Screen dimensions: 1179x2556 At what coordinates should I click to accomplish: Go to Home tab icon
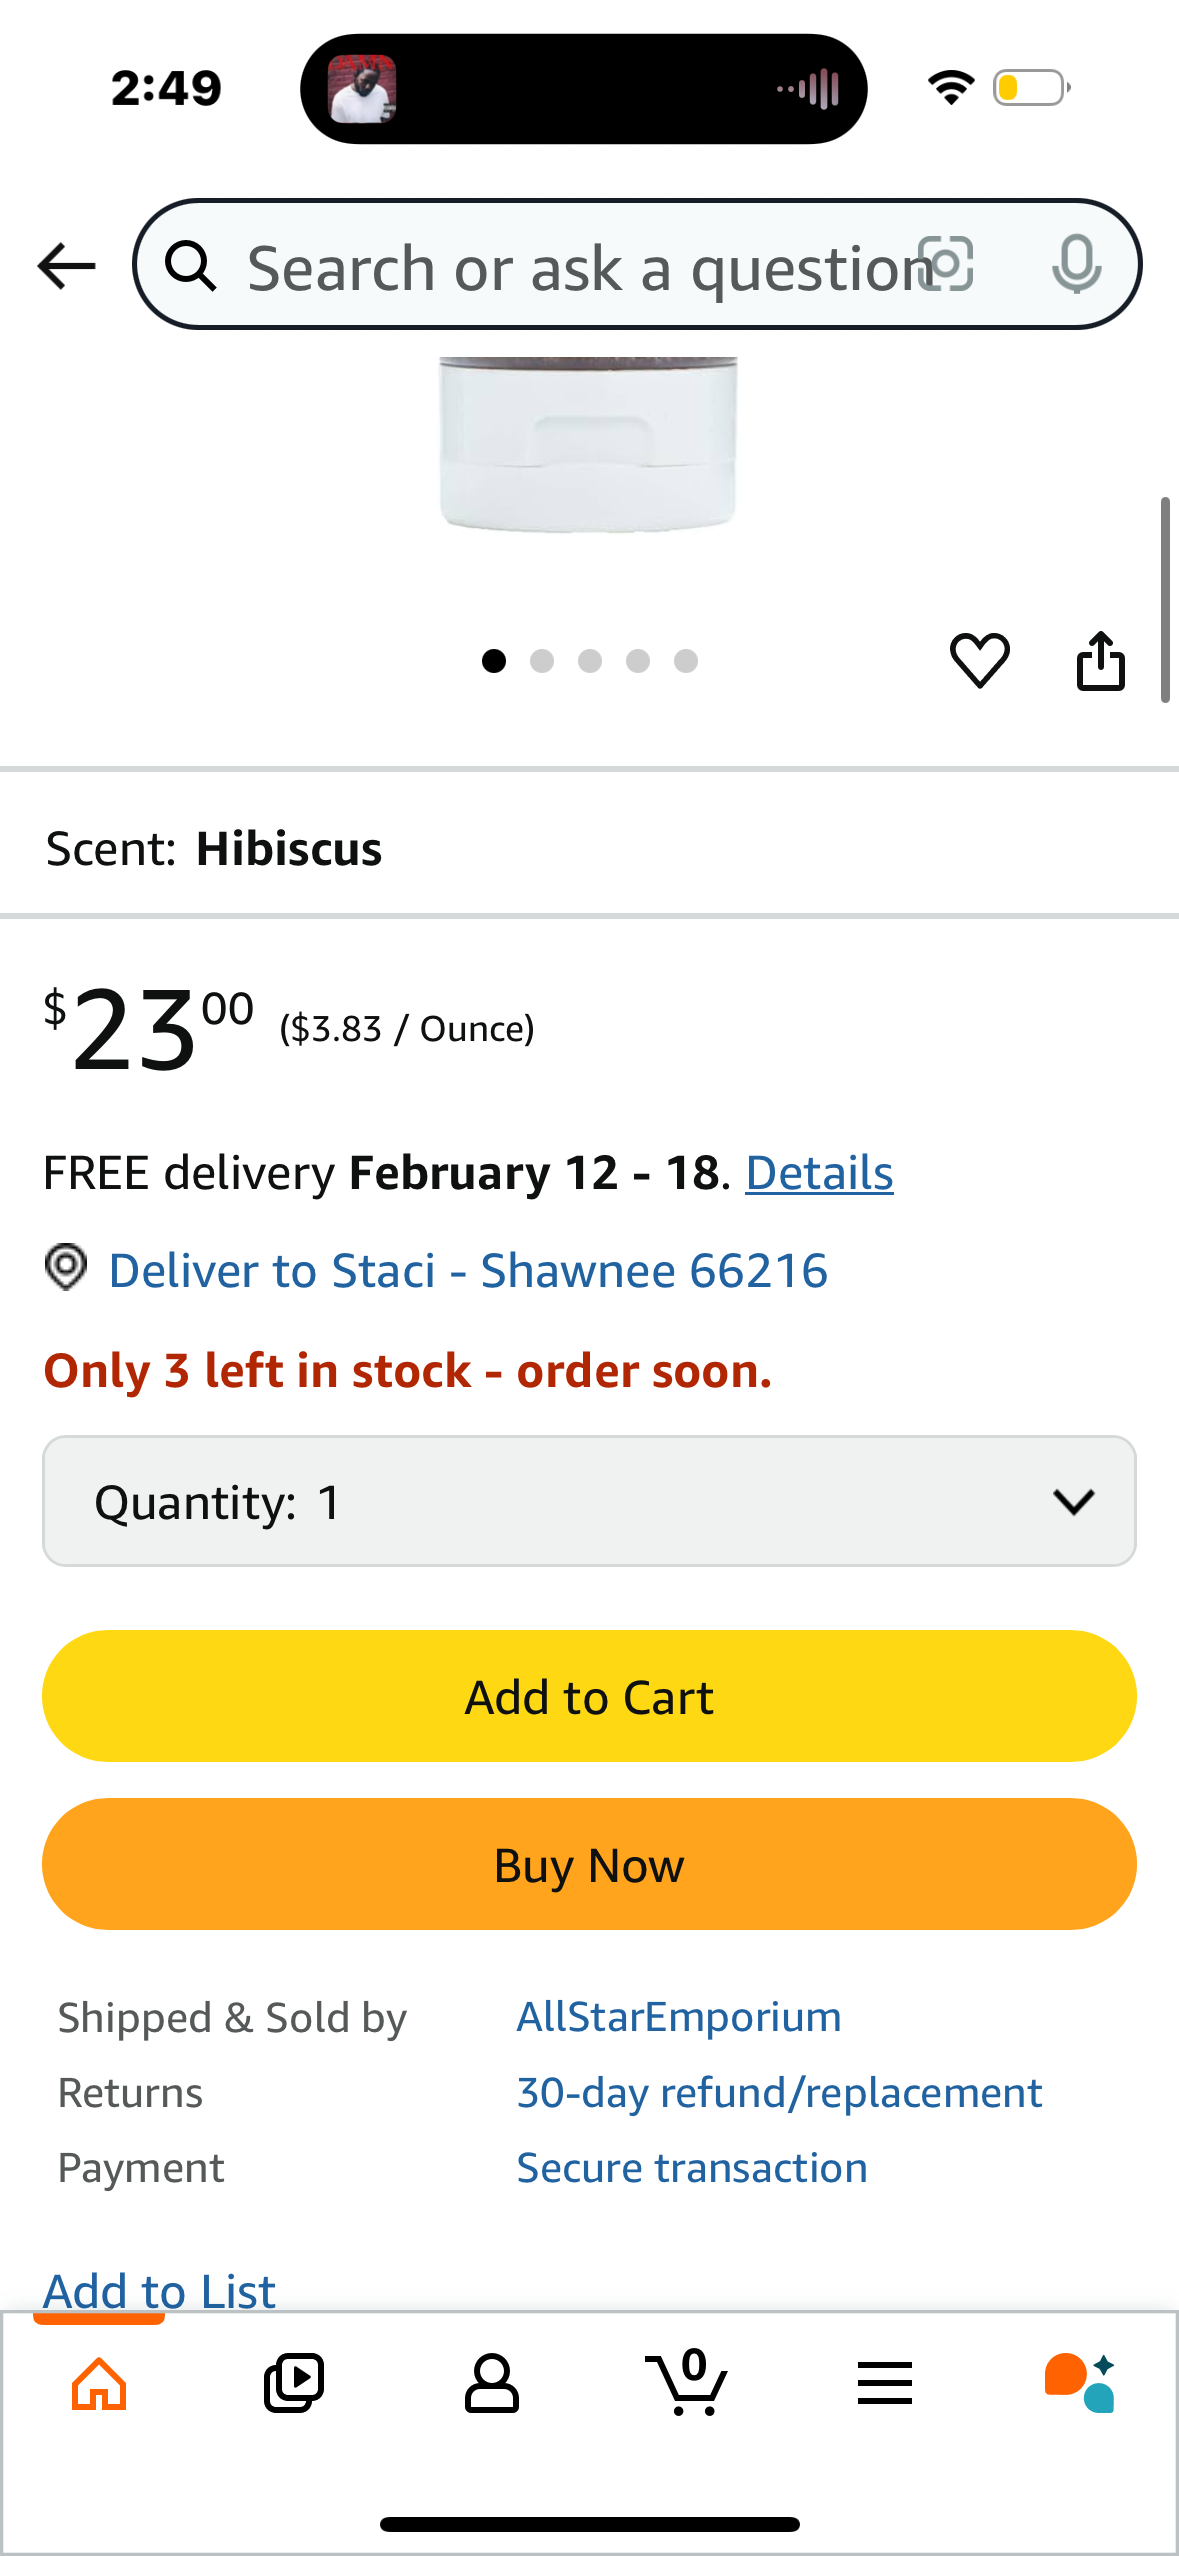[x=99, y=2384]
